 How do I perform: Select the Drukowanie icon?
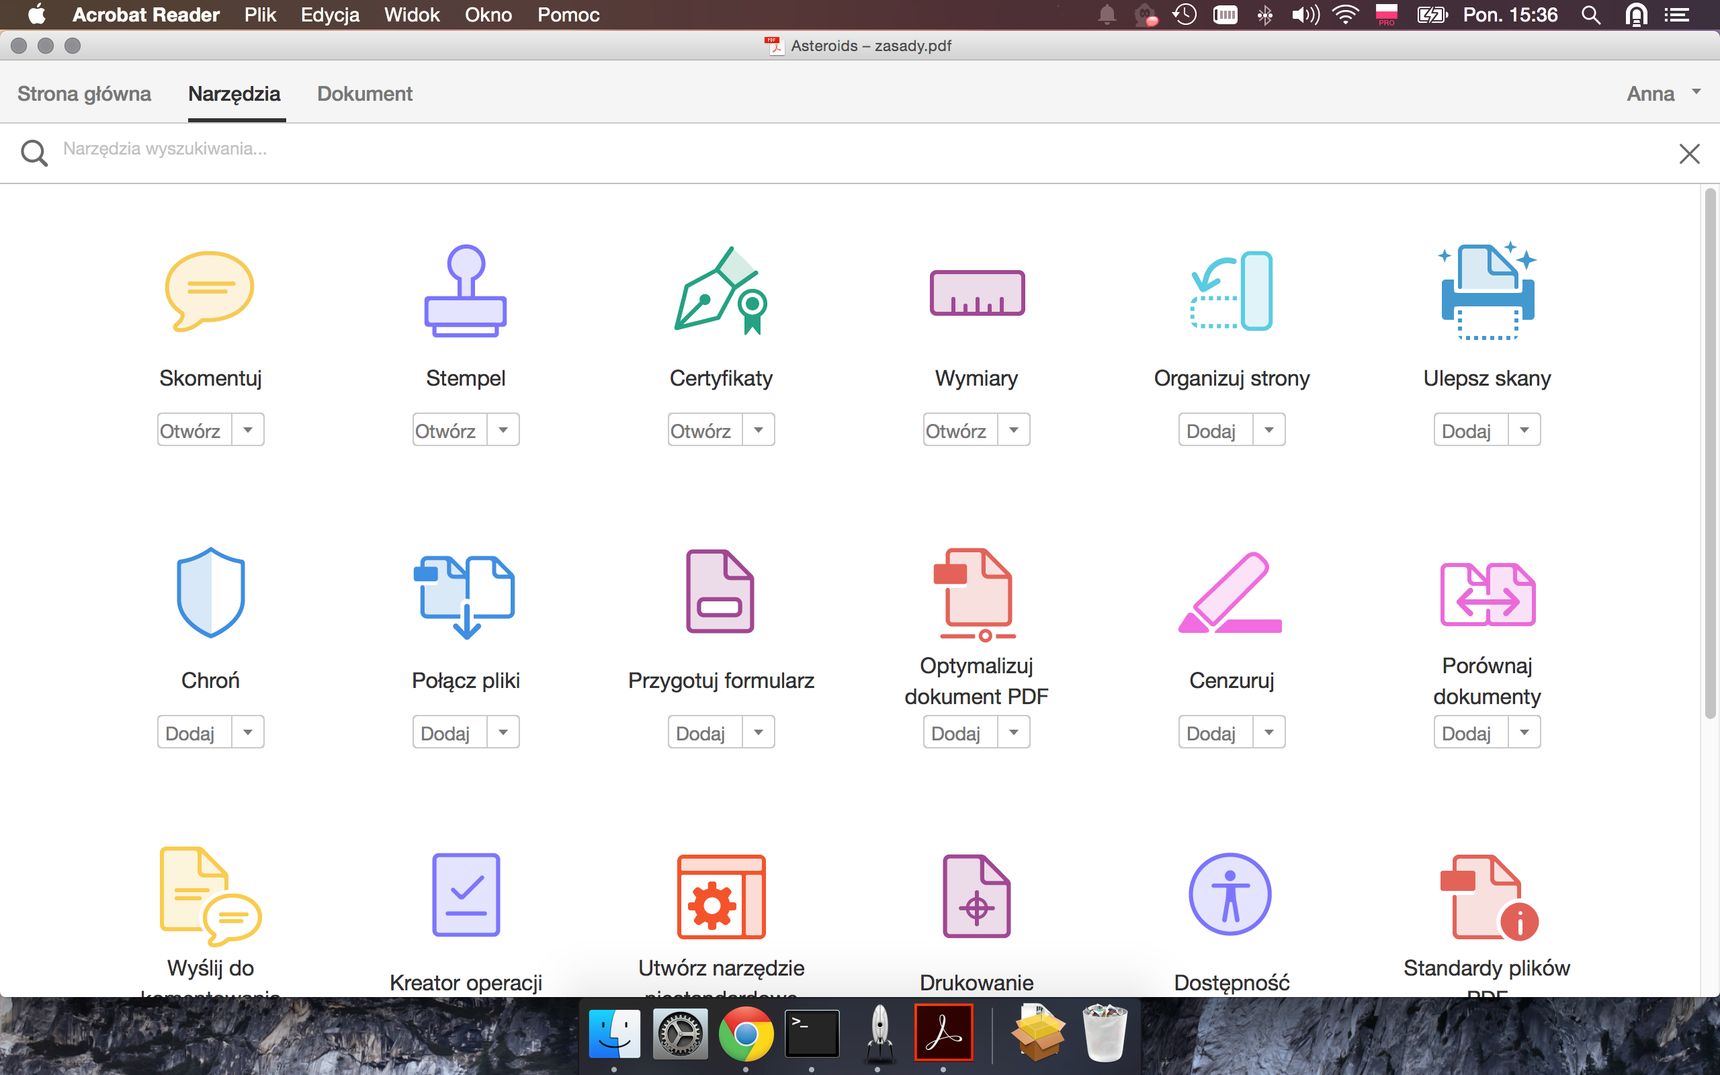pos(977,896)
